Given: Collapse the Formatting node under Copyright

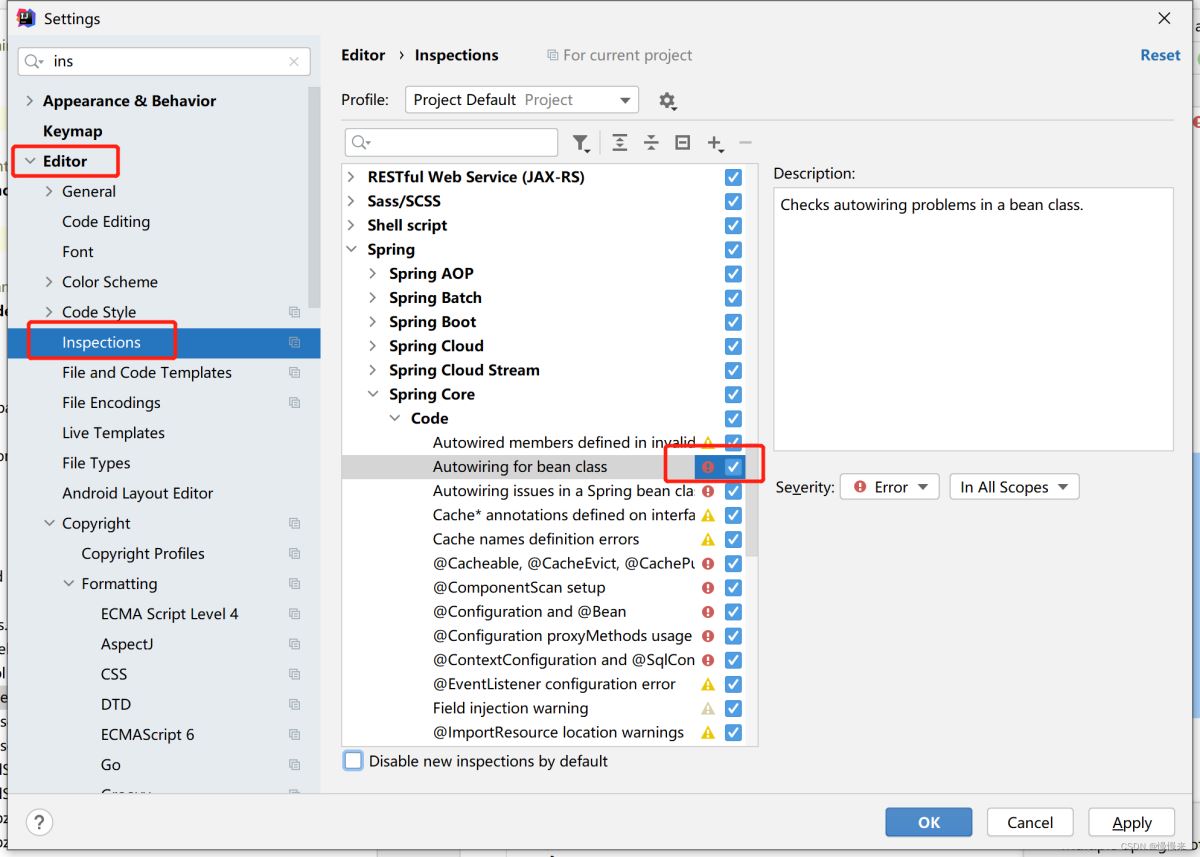Looking at the screenshot, I should 69,583.
